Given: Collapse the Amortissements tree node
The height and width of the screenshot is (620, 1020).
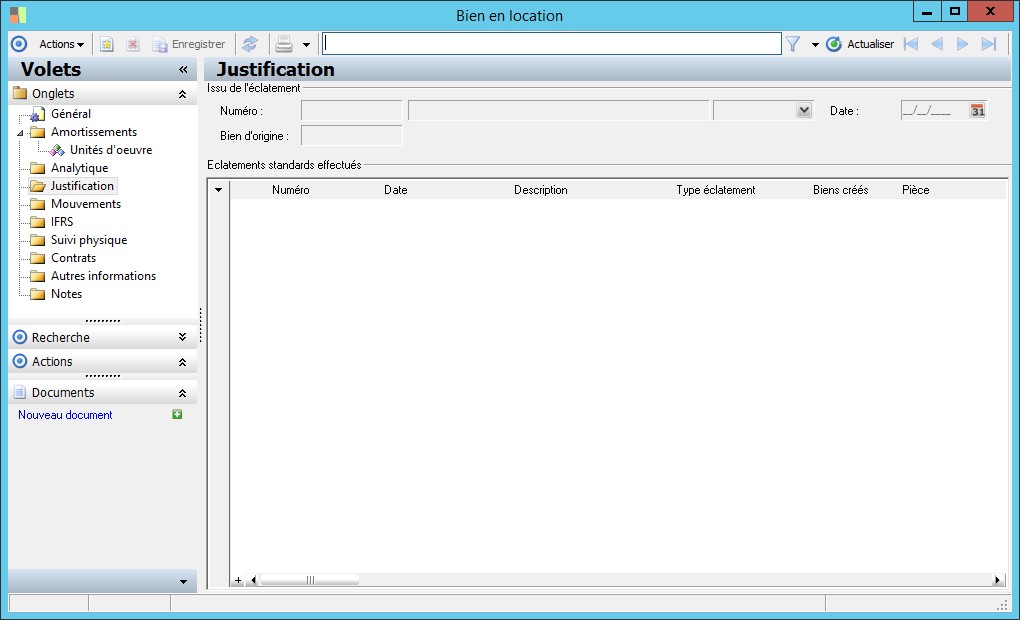Looking at the screenshot, I should click(20, 133).
